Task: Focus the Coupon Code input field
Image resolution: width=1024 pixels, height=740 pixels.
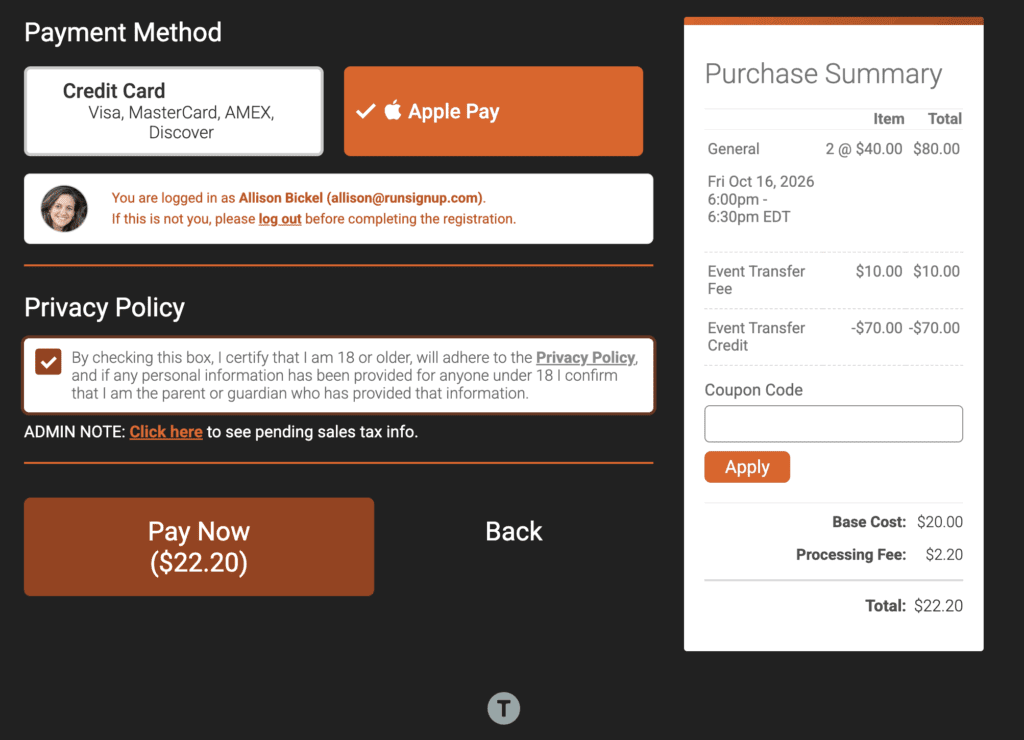Action: [833, 424]
